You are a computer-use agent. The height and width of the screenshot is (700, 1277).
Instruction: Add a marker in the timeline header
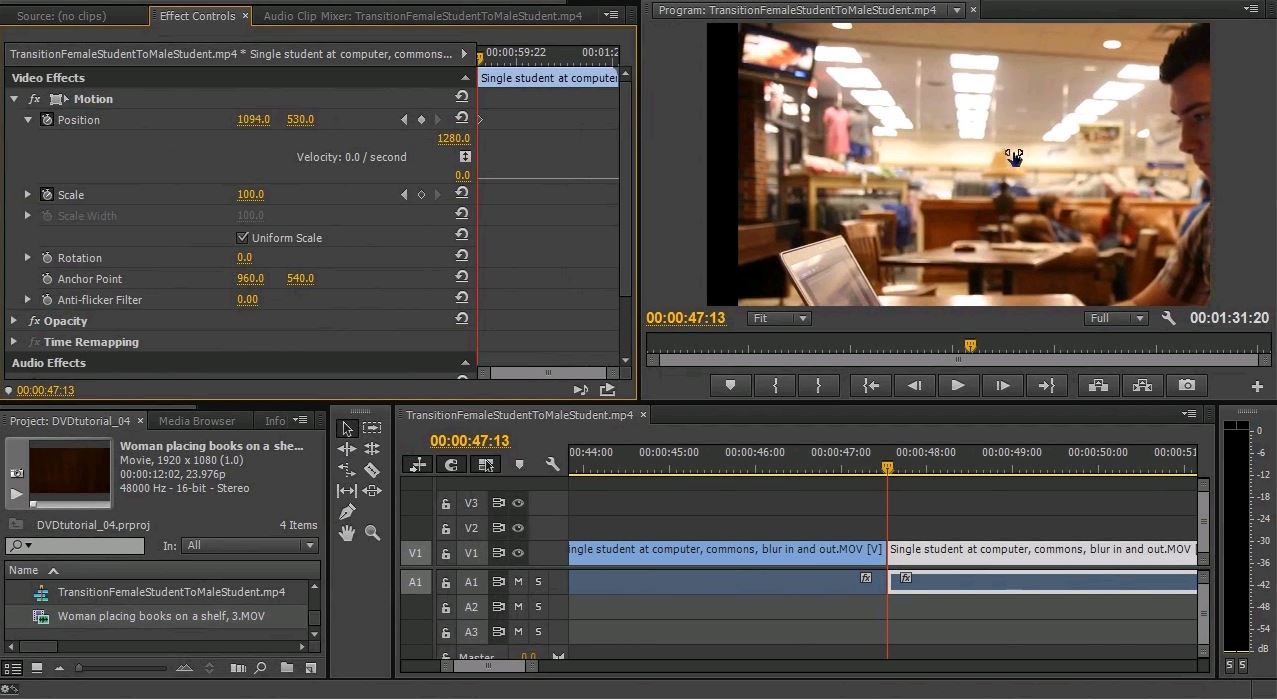tap(519, 464)
